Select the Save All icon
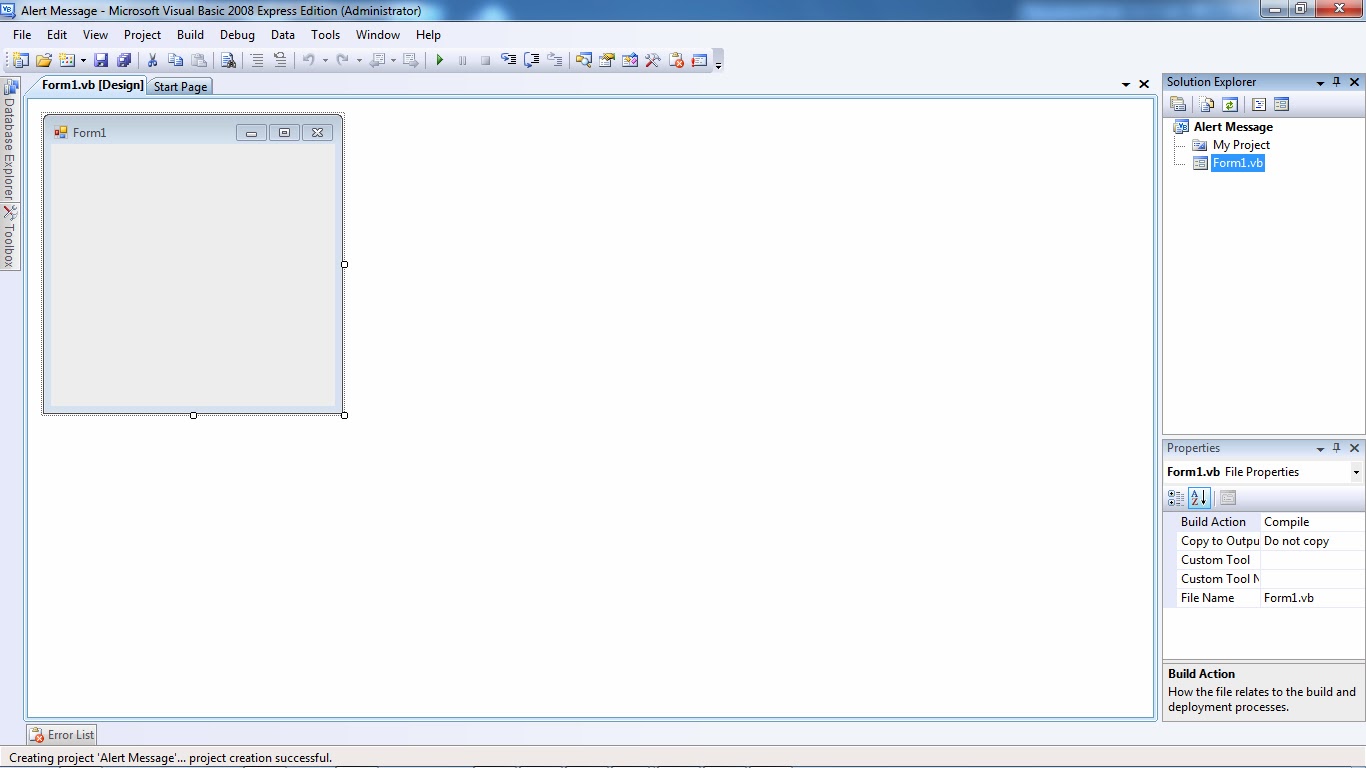 click(124, 60)
